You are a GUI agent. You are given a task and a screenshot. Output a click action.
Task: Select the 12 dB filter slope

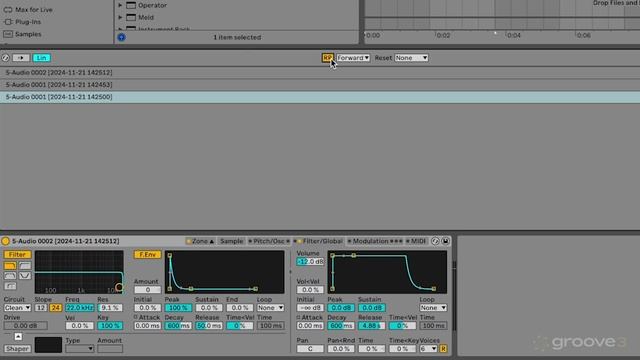click(x=40, y=308)
